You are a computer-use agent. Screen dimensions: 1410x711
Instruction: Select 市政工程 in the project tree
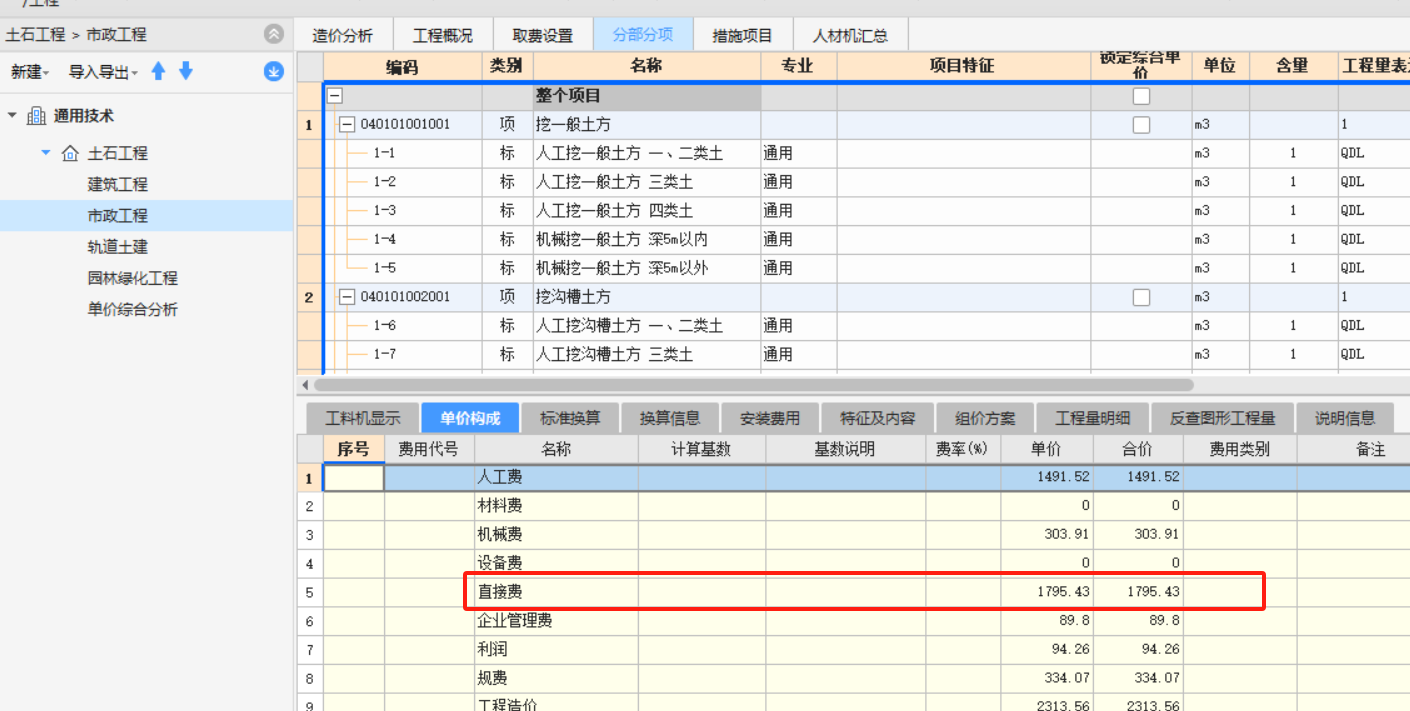[117, 215]
